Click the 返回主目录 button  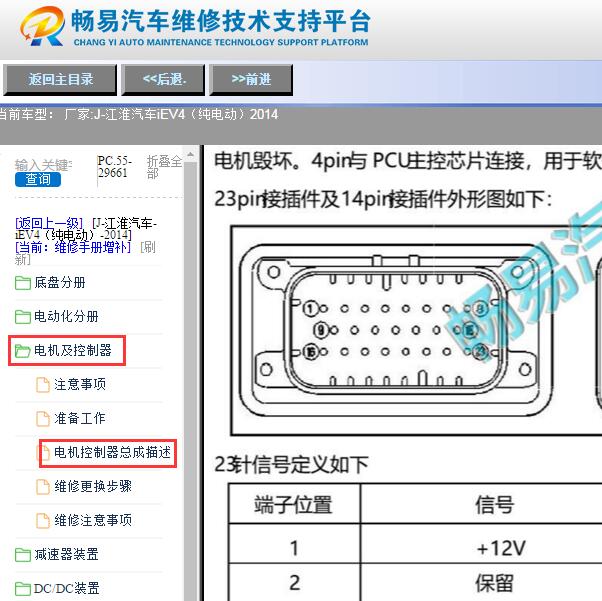(x=60, y=80)
